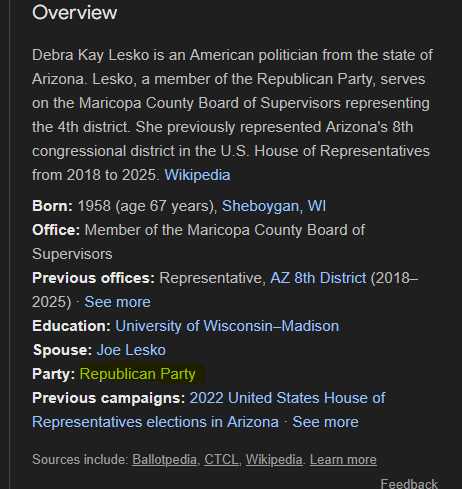The image size is (462, 489).
Task: Expand See more after Previous campaigns
Action: [325, 422]
